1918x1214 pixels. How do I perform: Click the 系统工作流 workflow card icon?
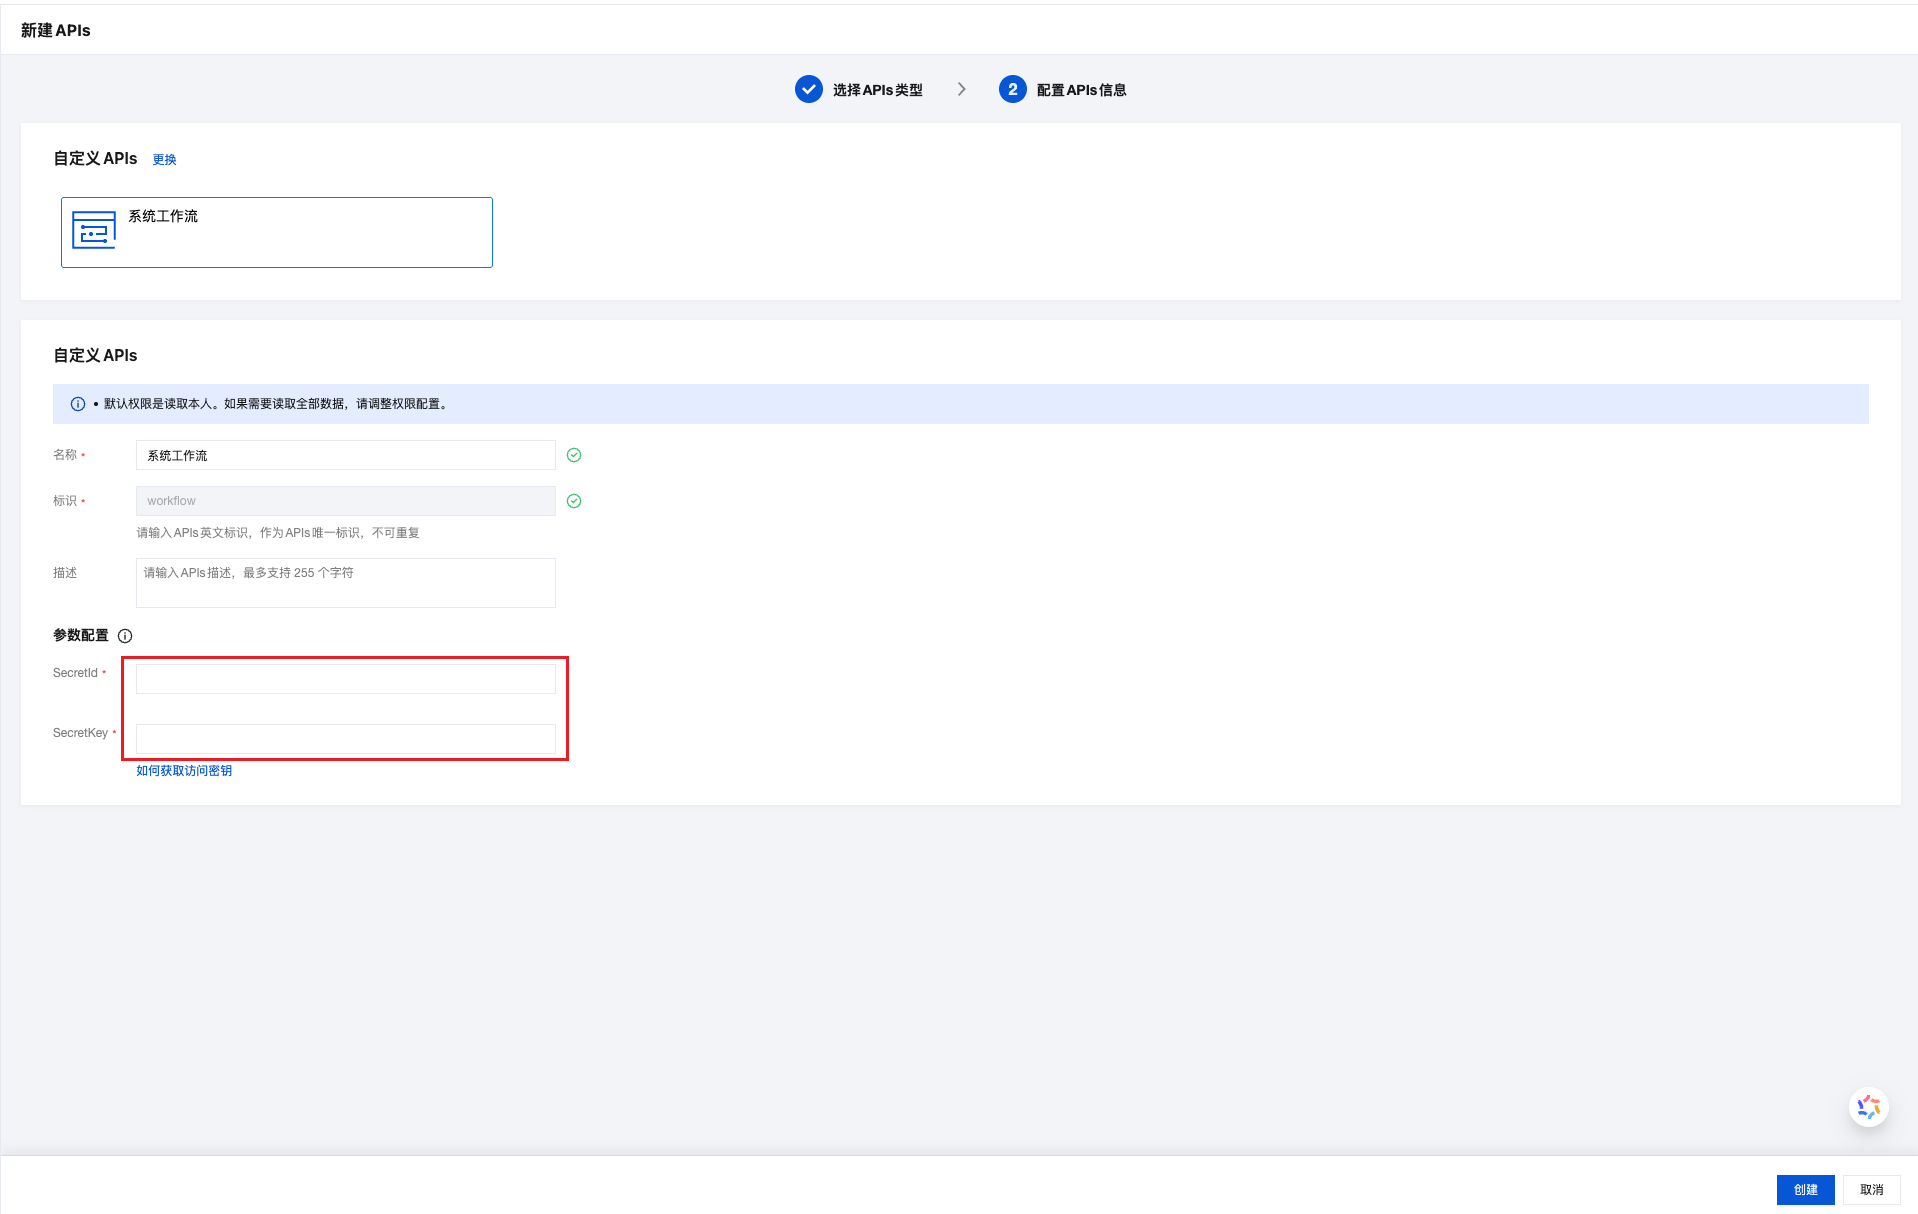(94, 231)
